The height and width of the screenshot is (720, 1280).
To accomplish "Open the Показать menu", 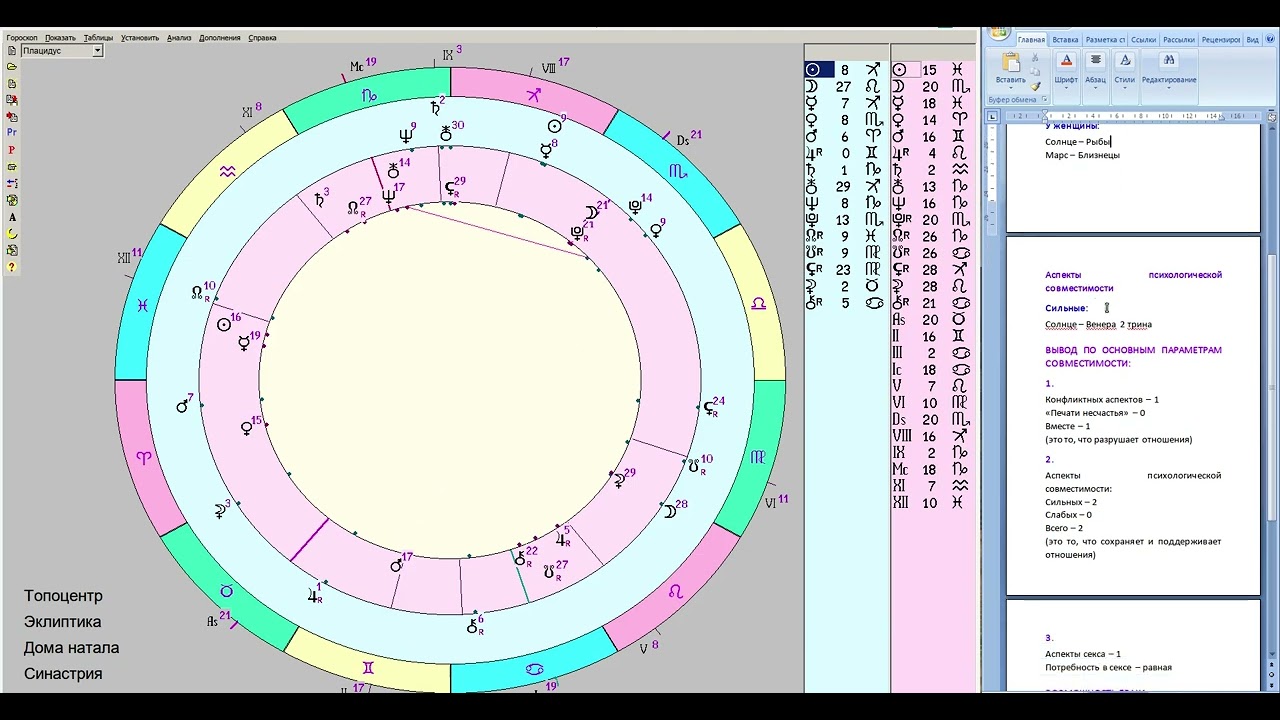I will (60, 38).
